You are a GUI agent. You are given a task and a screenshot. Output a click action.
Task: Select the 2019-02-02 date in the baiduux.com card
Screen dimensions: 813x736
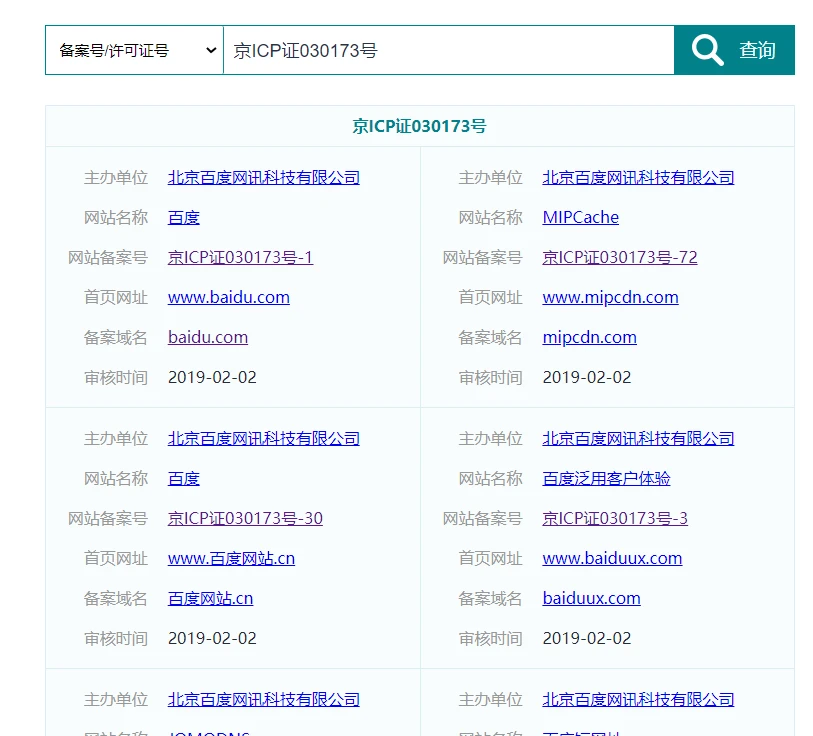pyautogui.click(x=587, y=638)
